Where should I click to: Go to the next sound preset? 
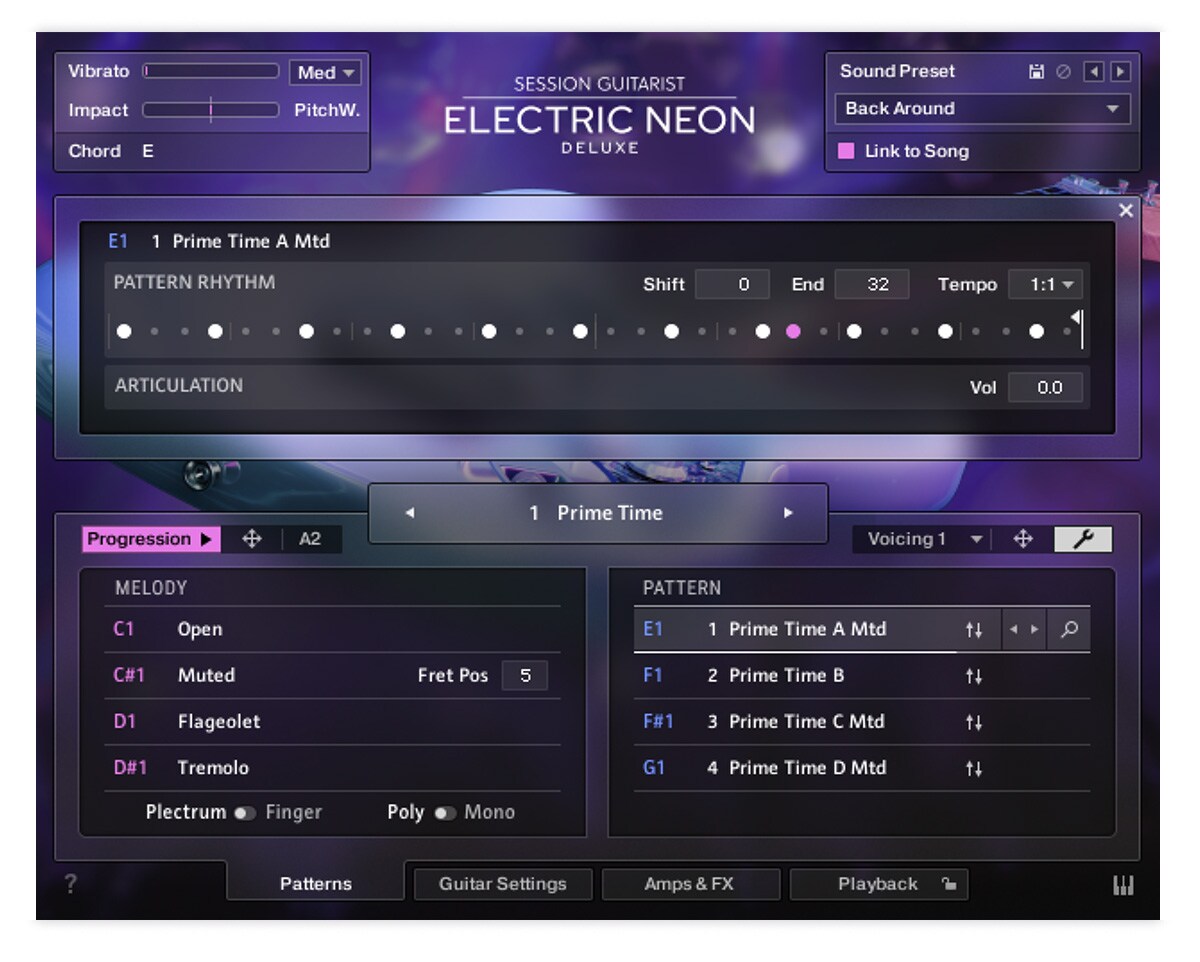[x=1120, y=72]
